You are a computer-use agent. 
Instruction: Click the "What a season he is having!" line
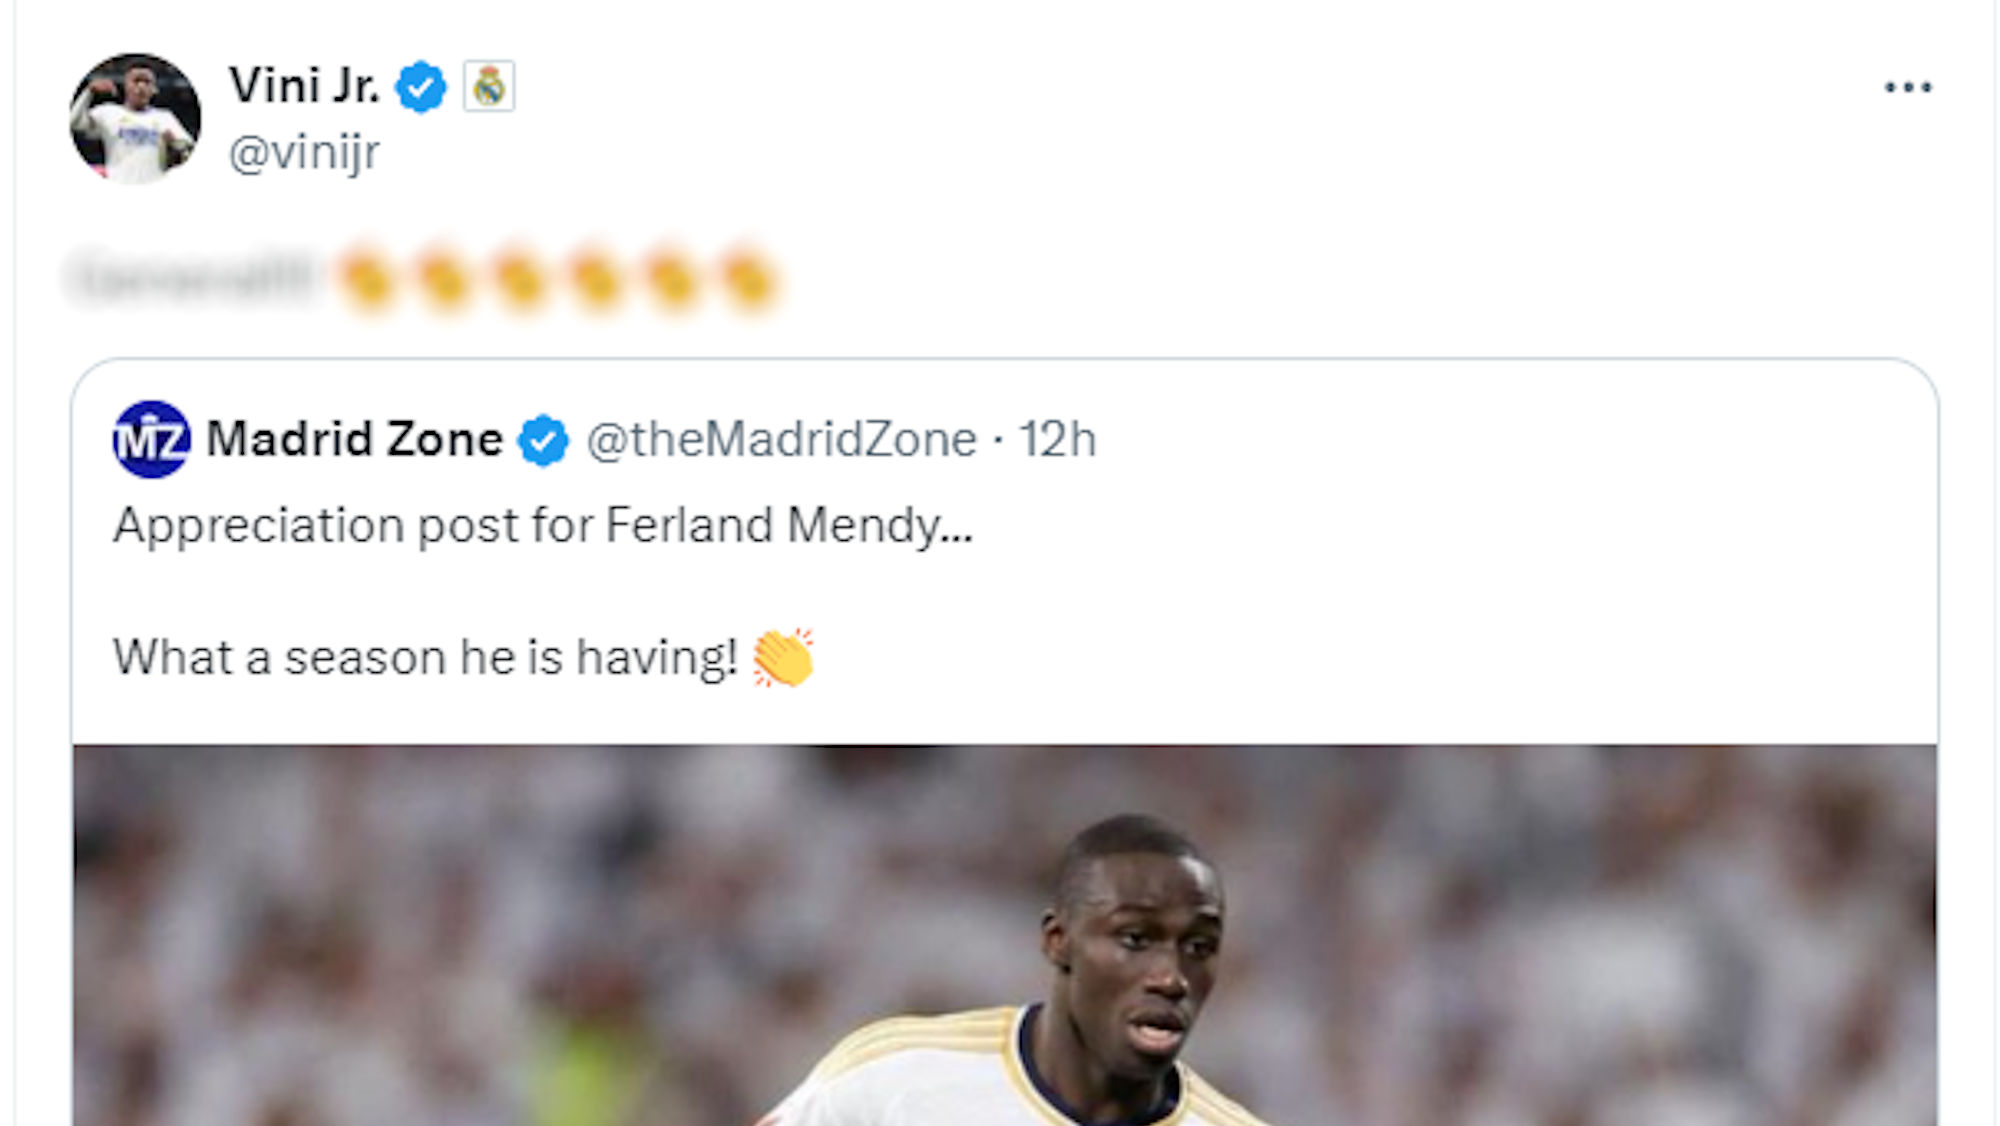click(x=425, y=658)
